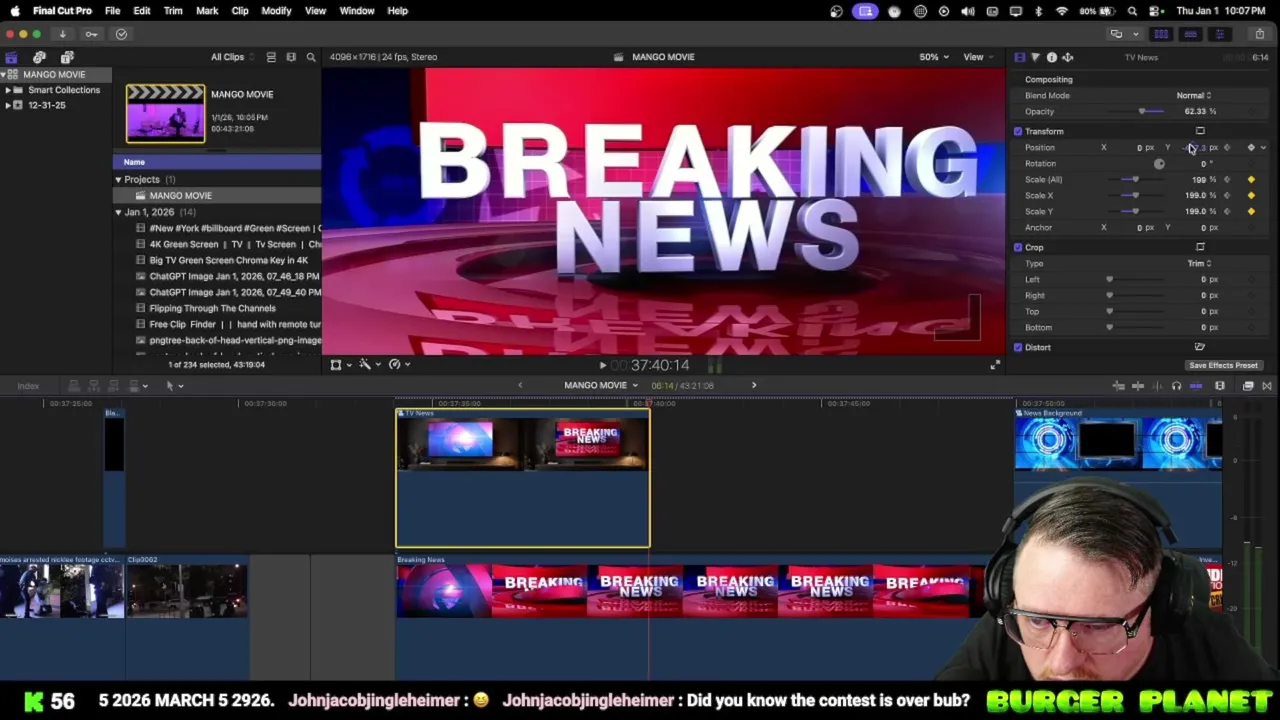Image resolution: width=1280 pixels, height=720 pixels.
Task: Disable the Crop checkbox
Action: tap(1018, 247)
